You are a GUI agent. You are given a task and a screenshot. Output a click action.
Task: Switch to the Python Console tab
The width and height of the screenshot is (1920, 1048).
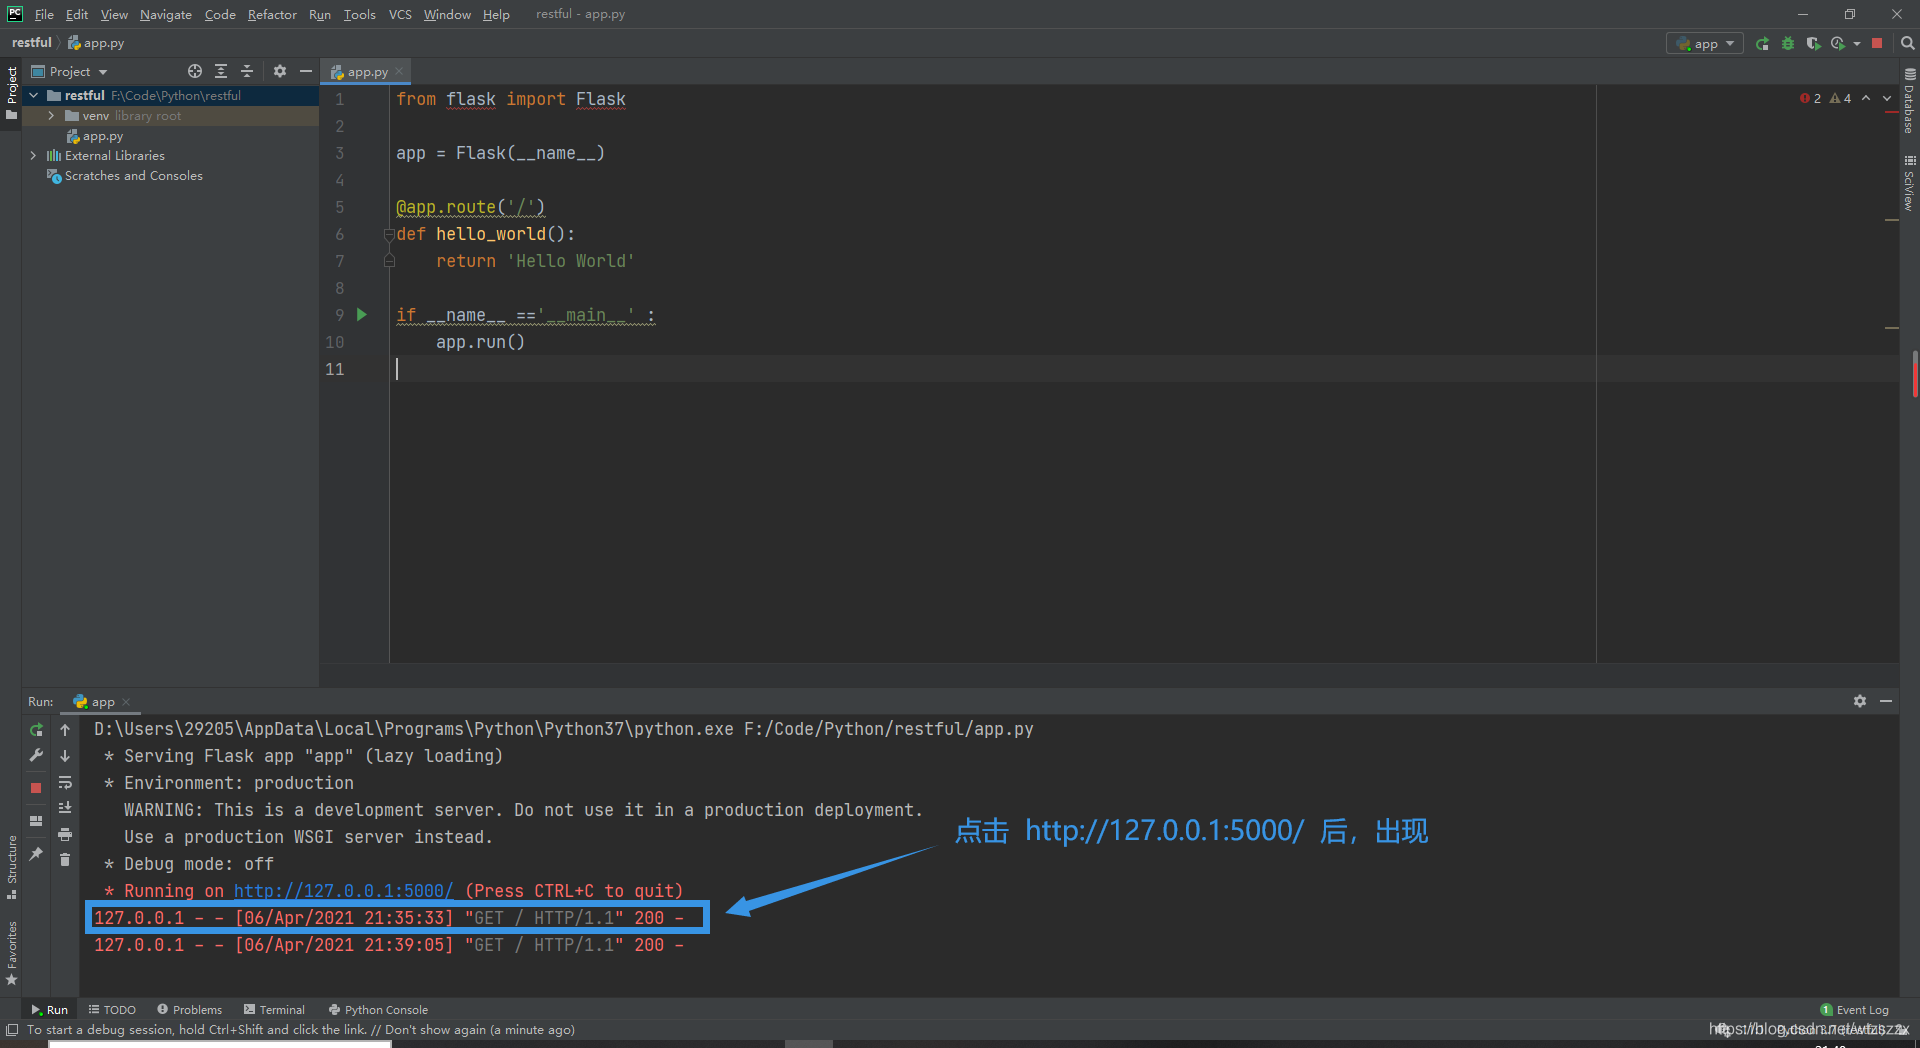click(378, 1009)
